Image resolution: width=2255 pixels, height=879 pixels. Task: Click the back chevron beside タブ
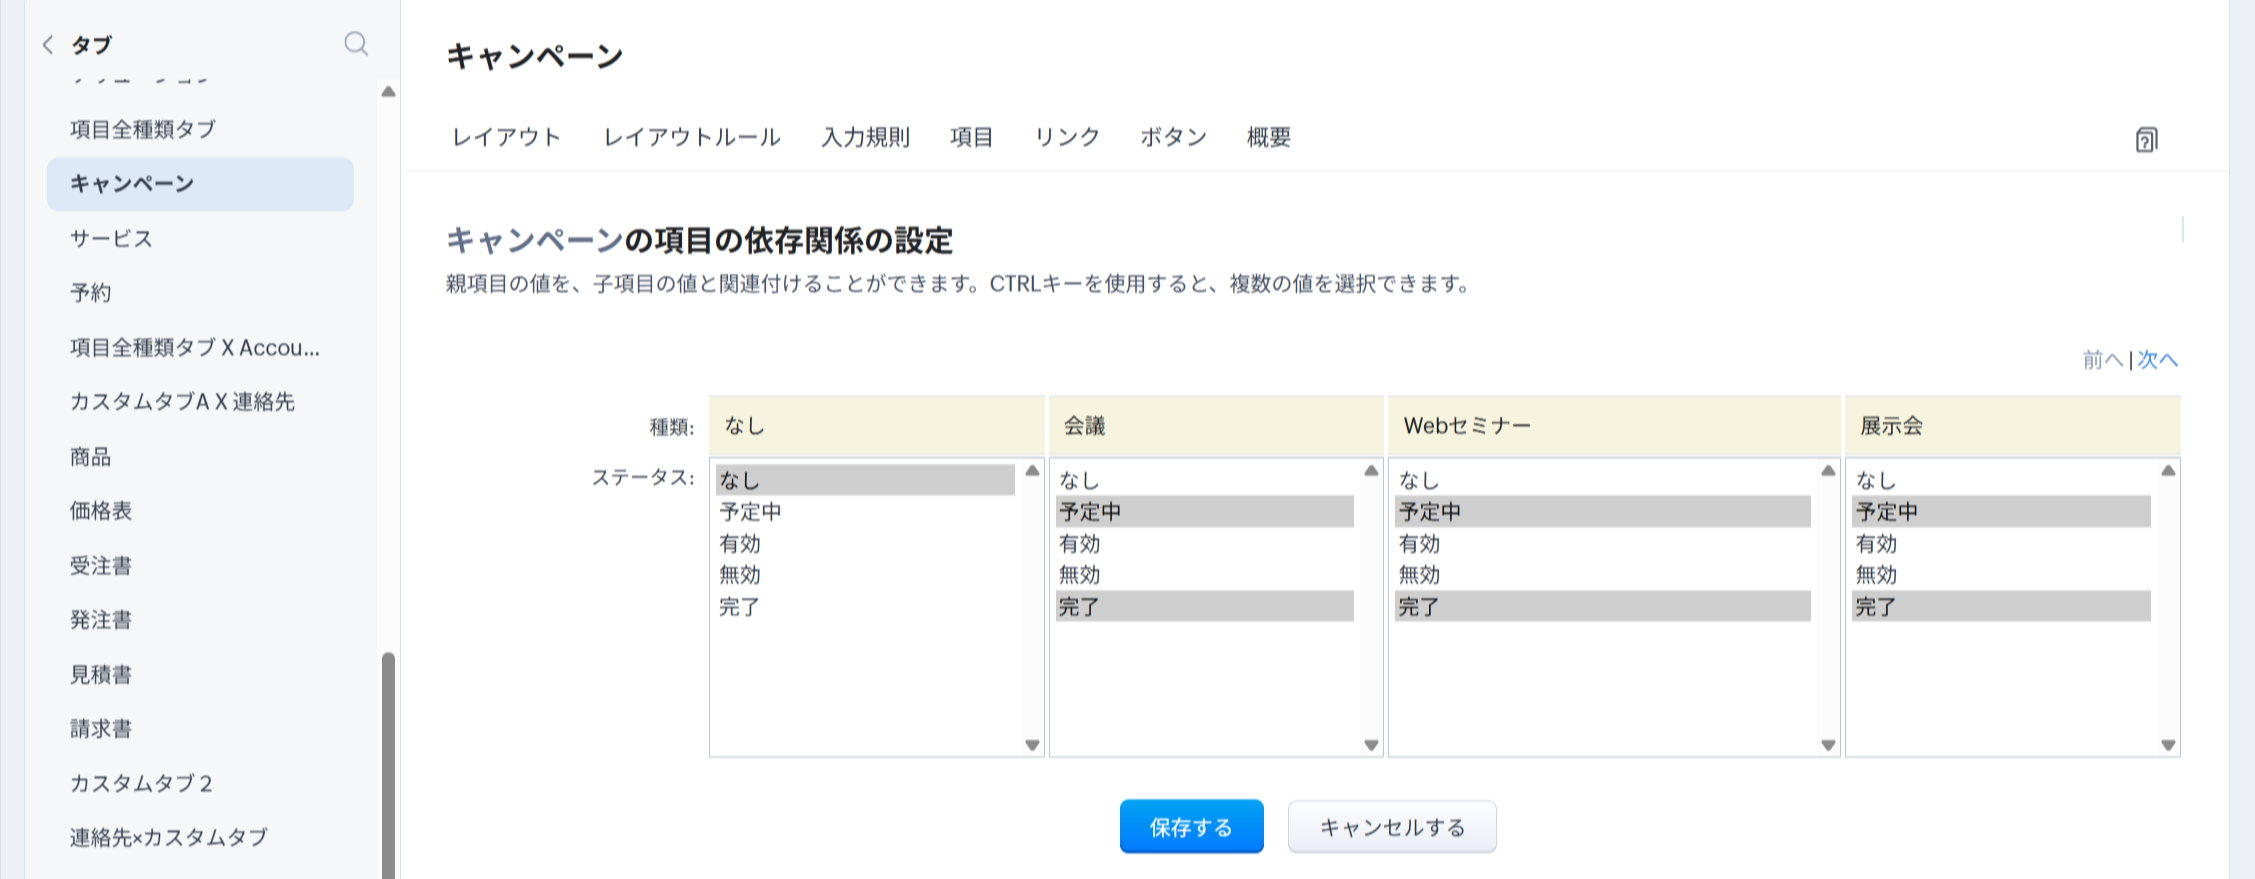(x=48, y=45)
